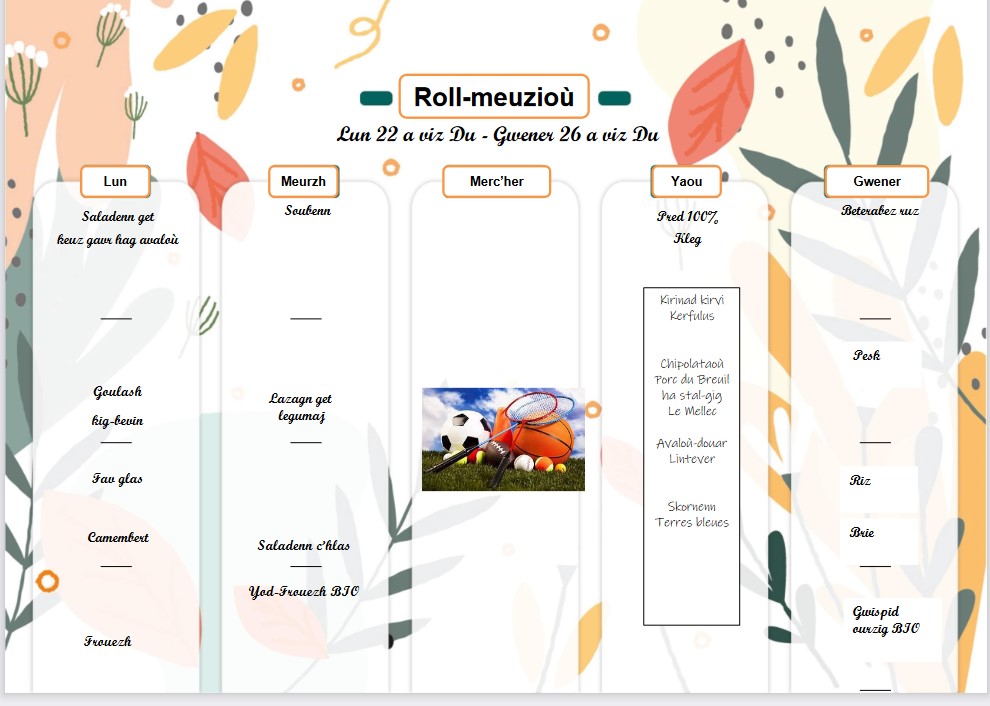Select the Lun day header

coord(115,181)
